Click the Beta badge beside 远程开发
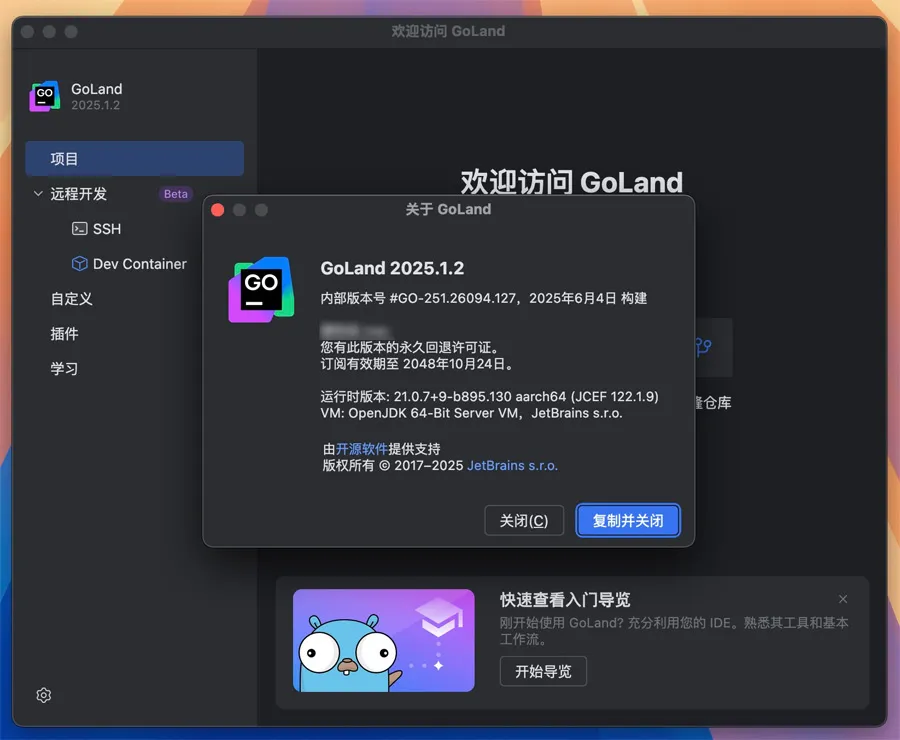The height and width of the screenshot is (740, 900). 176,194
